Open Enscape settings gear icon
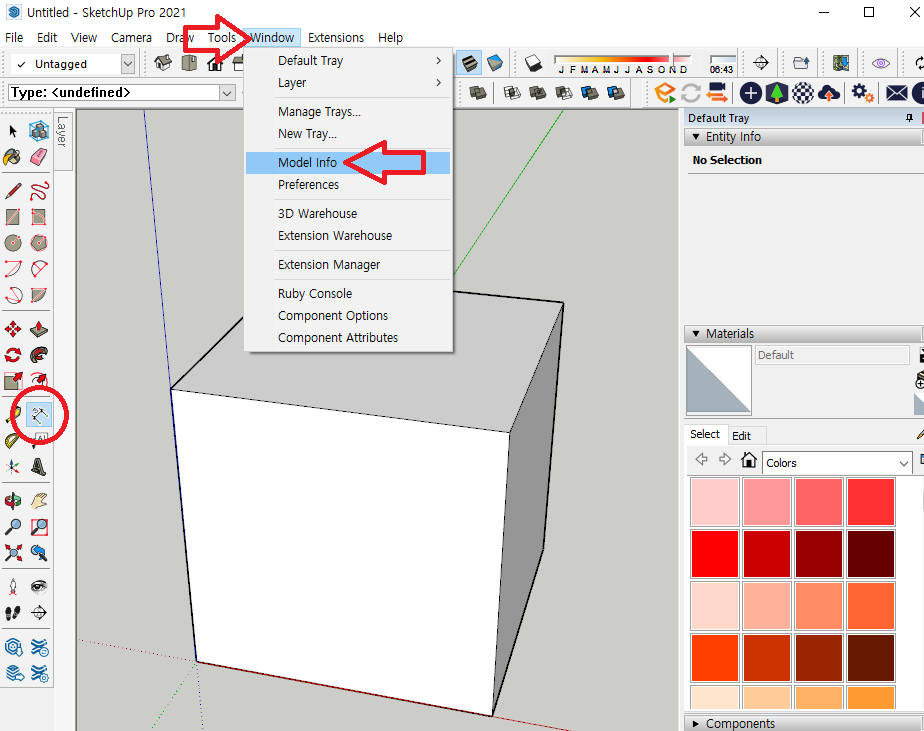Image resolution: width=924 pixels, height=731 pixels. [863, 93]
